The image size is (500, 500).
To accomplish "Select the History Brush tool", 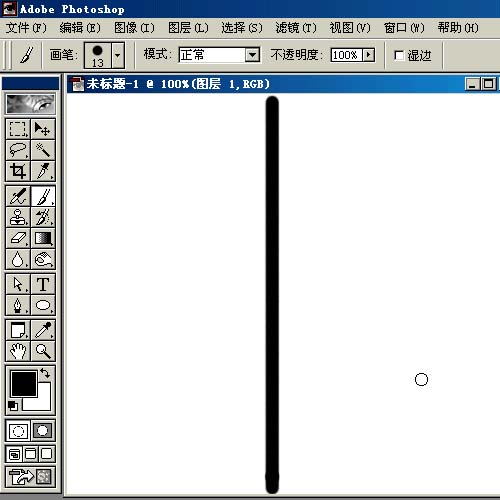I will tap(43, 217).
